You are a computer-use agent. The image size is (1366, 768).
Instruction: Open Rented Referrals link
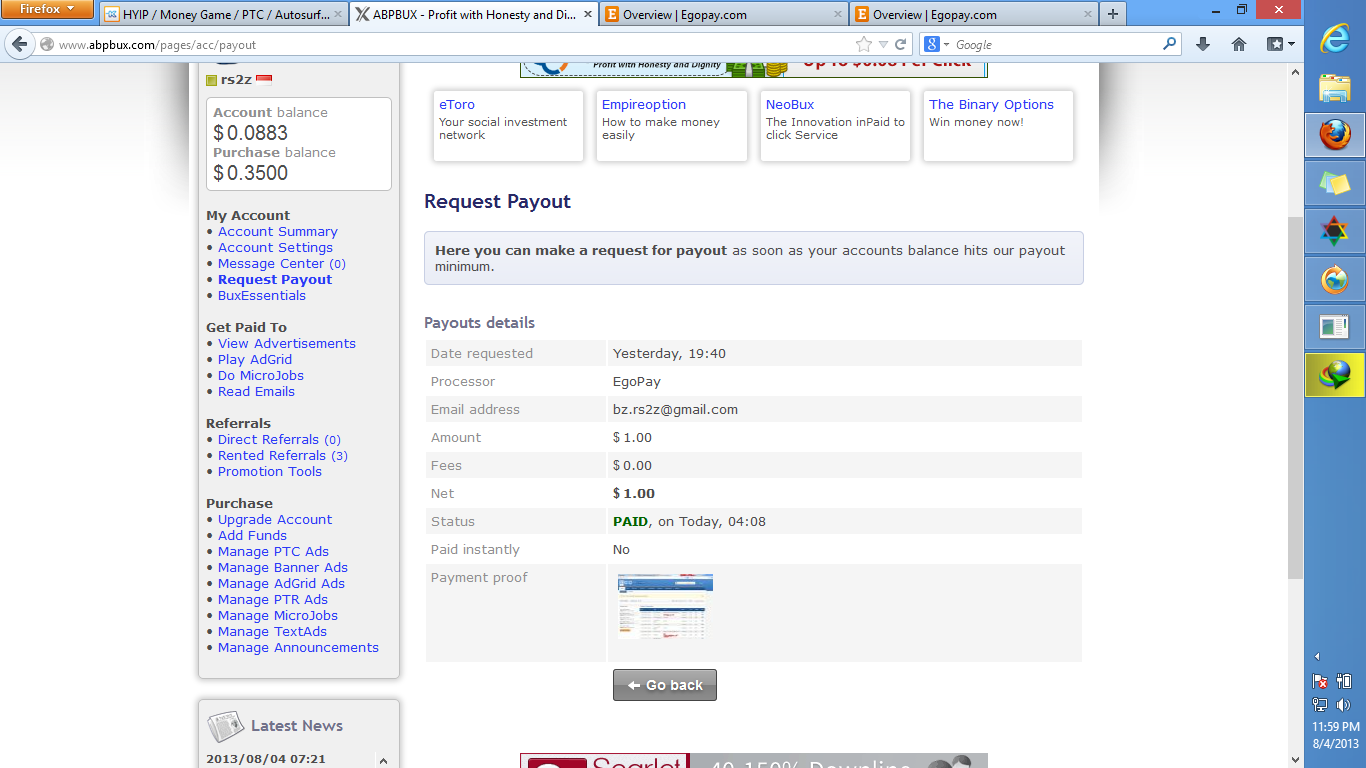tap(283, 455)
